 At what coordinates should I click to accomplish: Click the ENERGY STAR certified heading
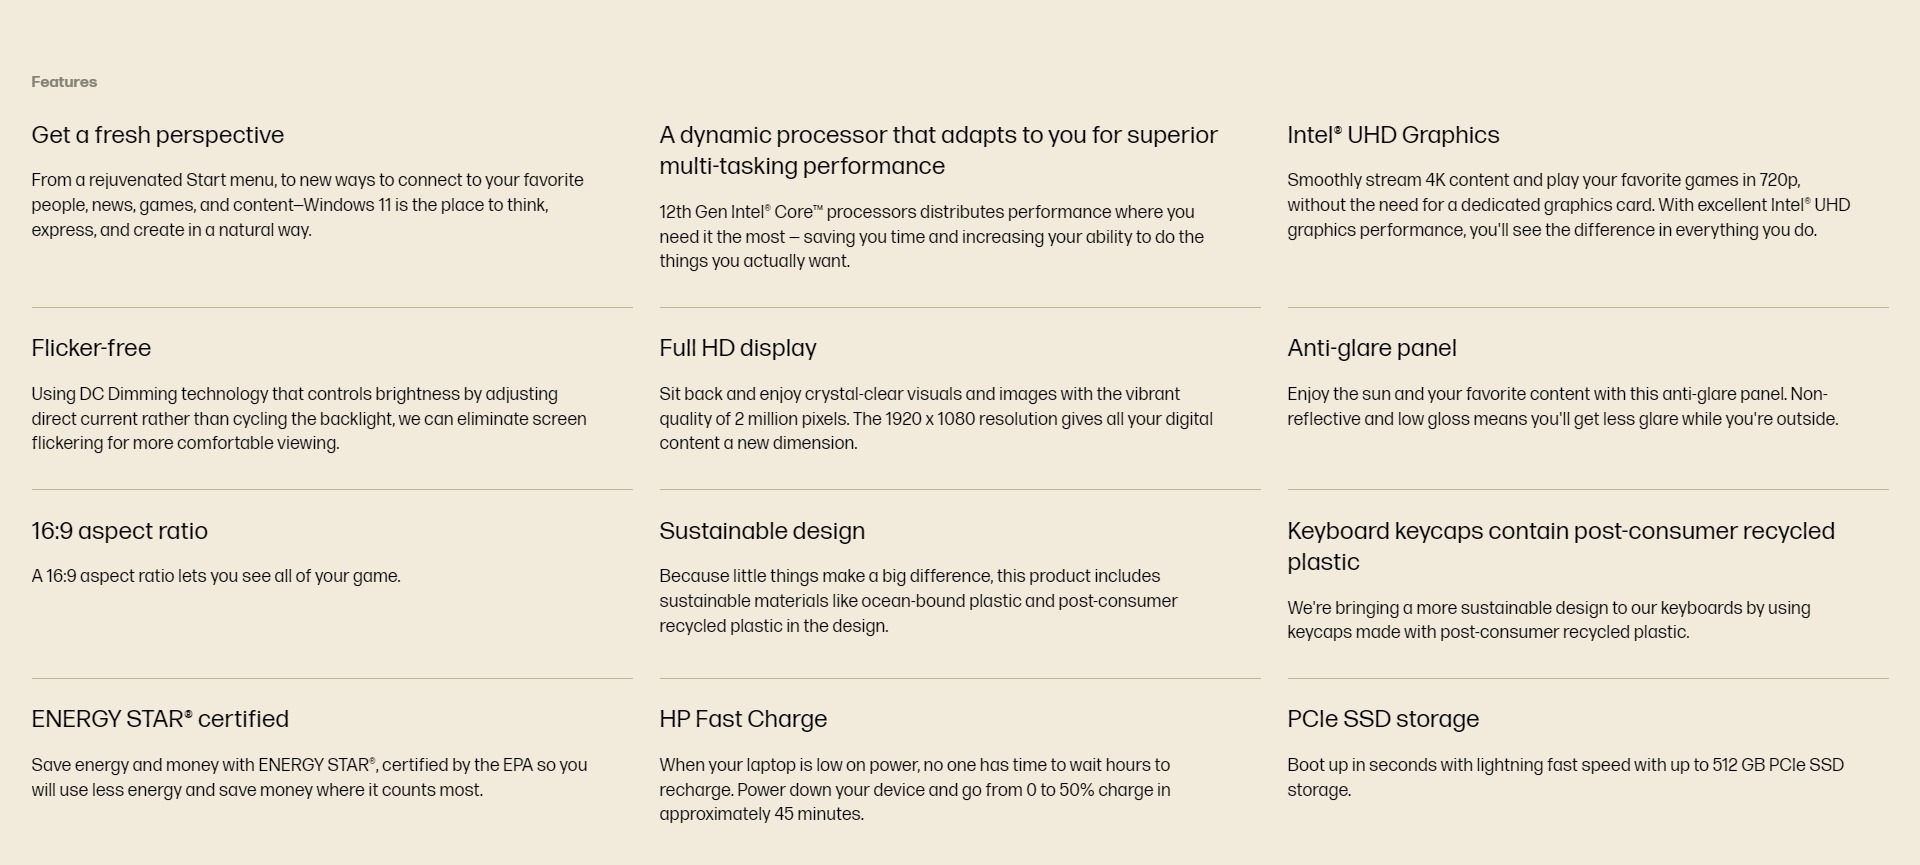(160, 719)
